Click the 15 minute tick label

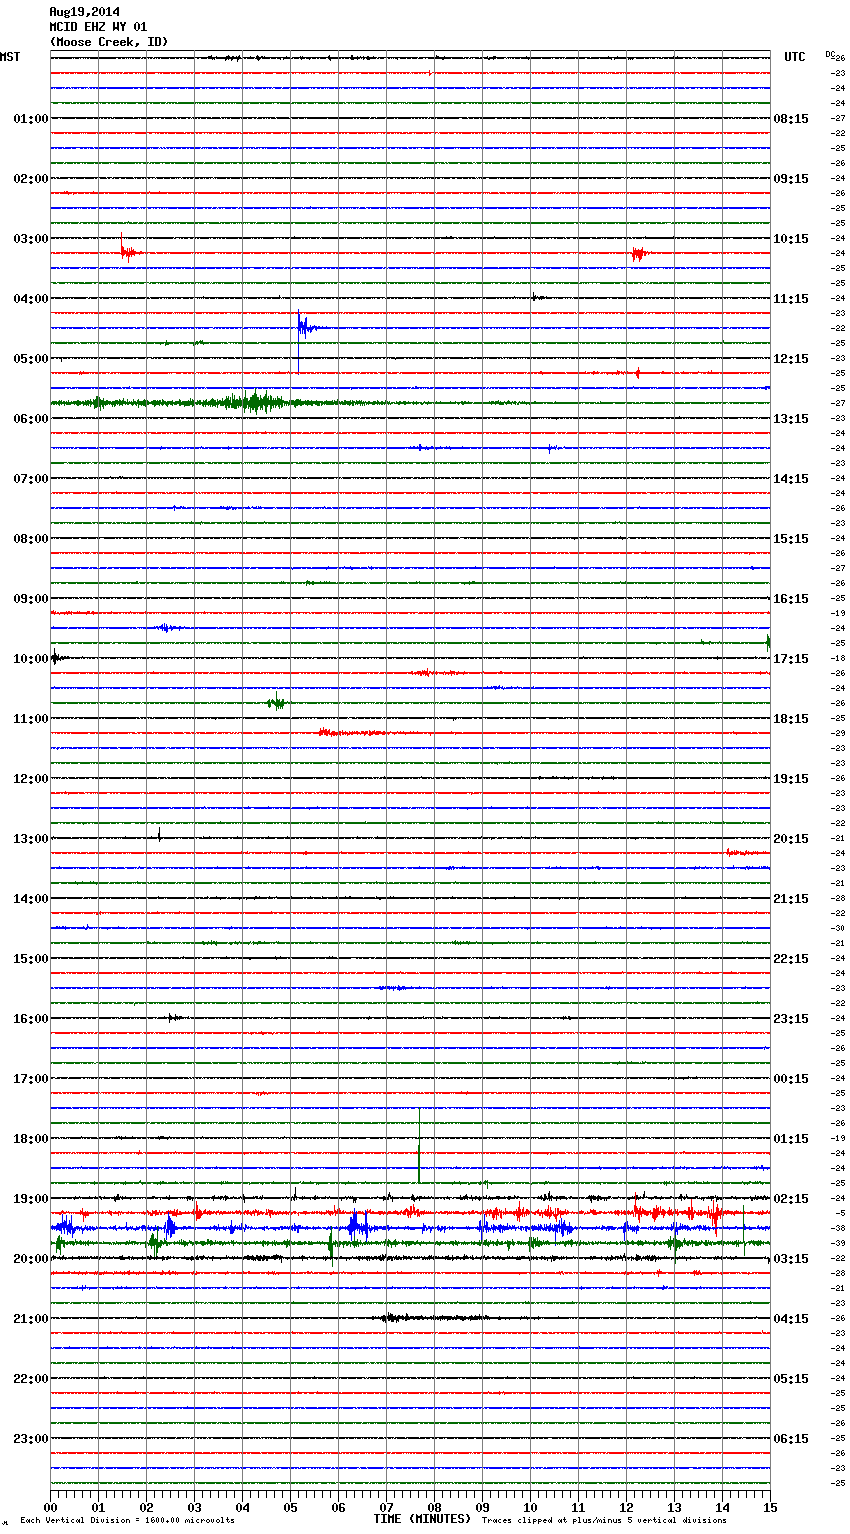click(x=770, y=1507)
